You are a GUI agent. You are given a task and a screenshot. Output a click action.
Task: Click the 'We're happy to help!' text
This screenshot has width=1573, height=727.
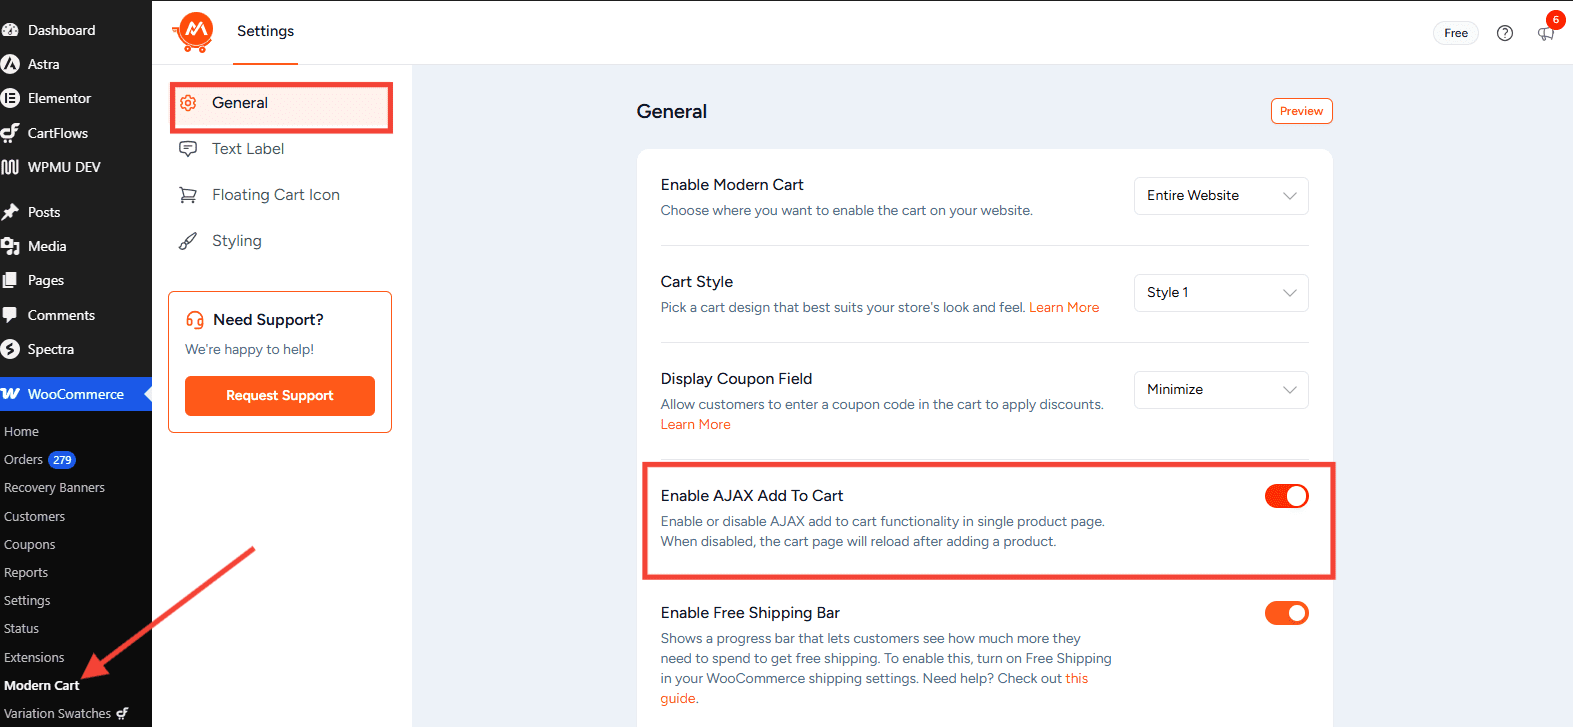249,350
